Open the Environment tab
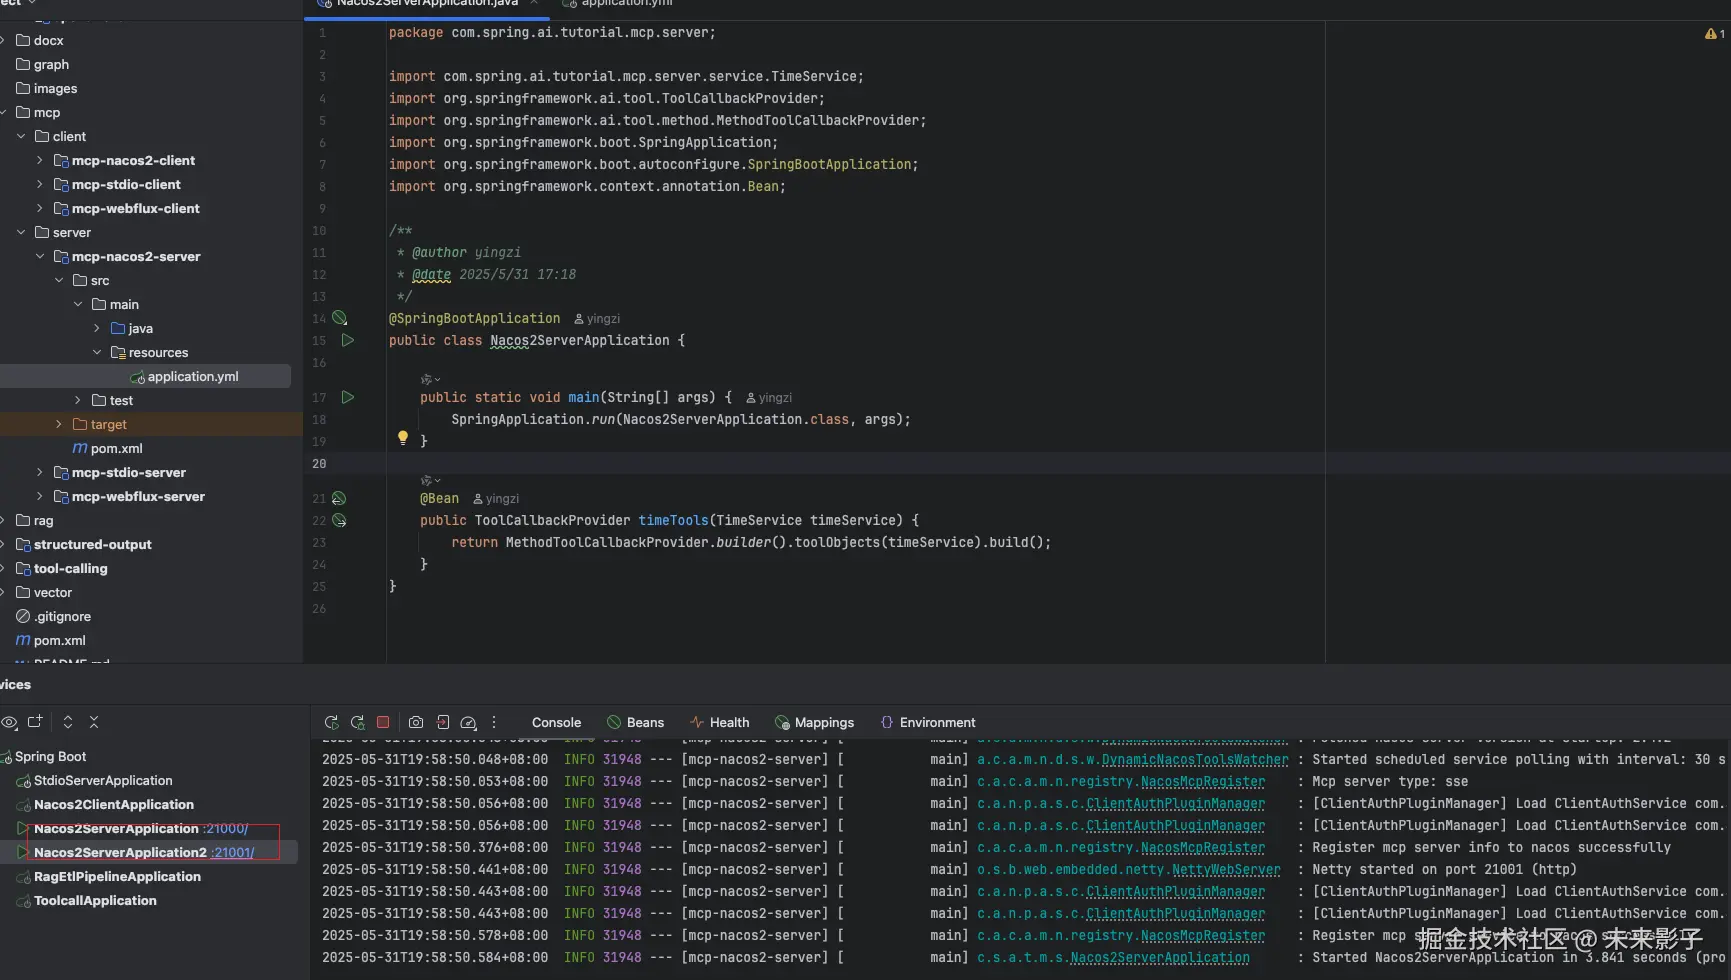Screen dimensions: 1731x980 pos(927,722)
